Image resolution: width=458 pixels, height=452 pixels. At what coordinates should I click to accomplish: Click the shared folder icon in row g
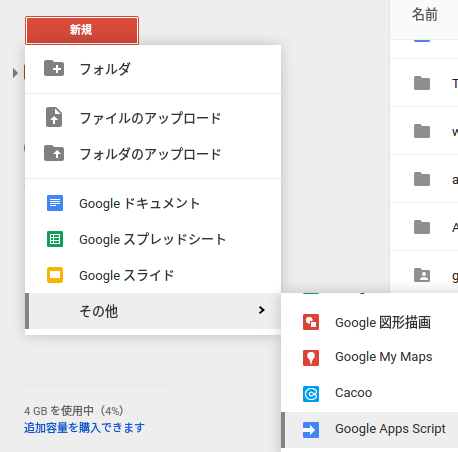[422, 275]
